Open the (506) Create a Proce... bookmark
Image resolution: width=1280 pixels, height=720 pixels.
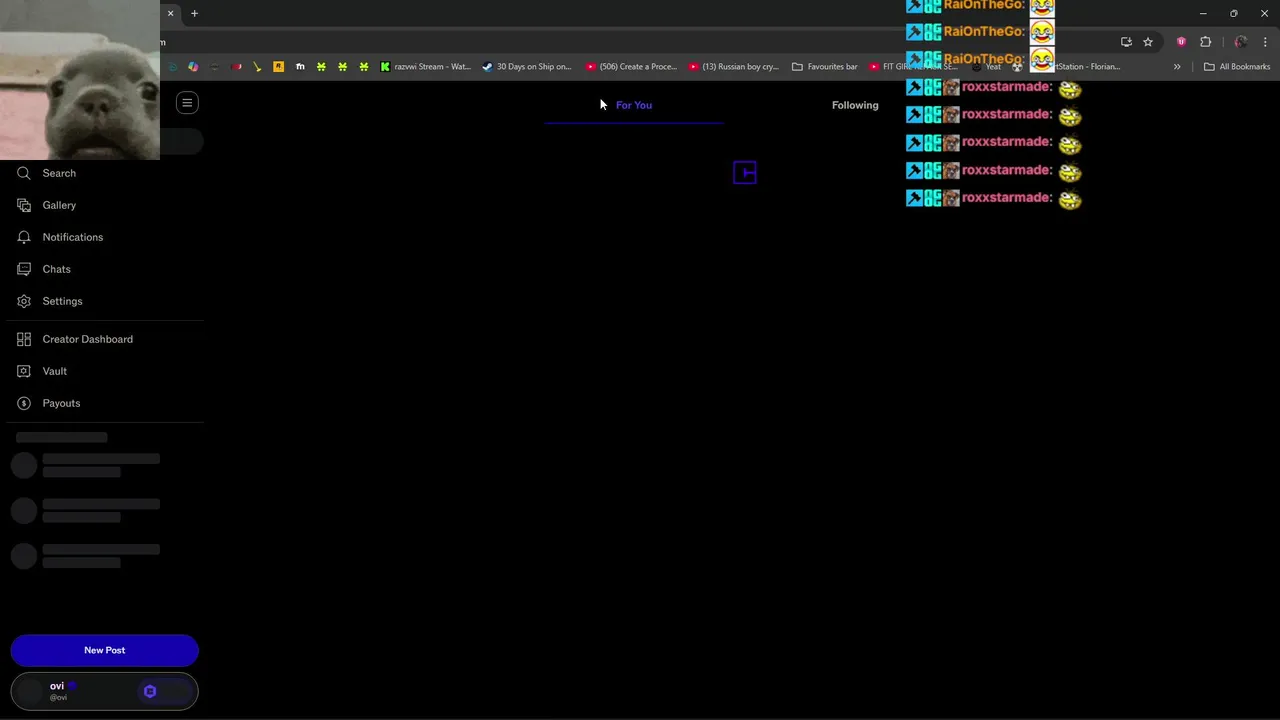click(x=631, y=67)
